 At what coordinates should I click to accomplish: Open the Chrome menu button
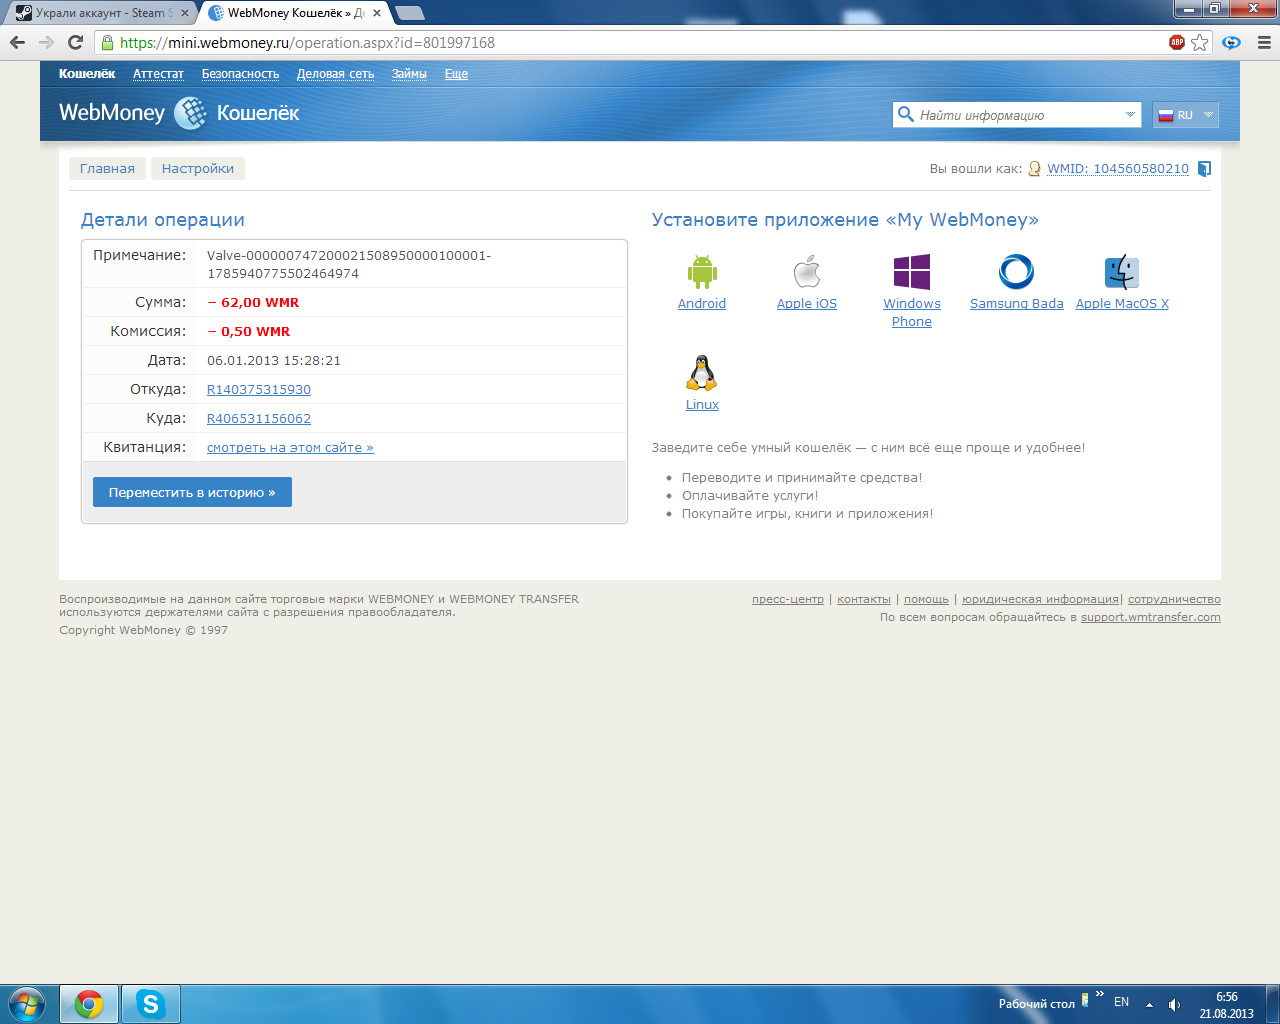pyautogui.click(x=1264, y=42)
